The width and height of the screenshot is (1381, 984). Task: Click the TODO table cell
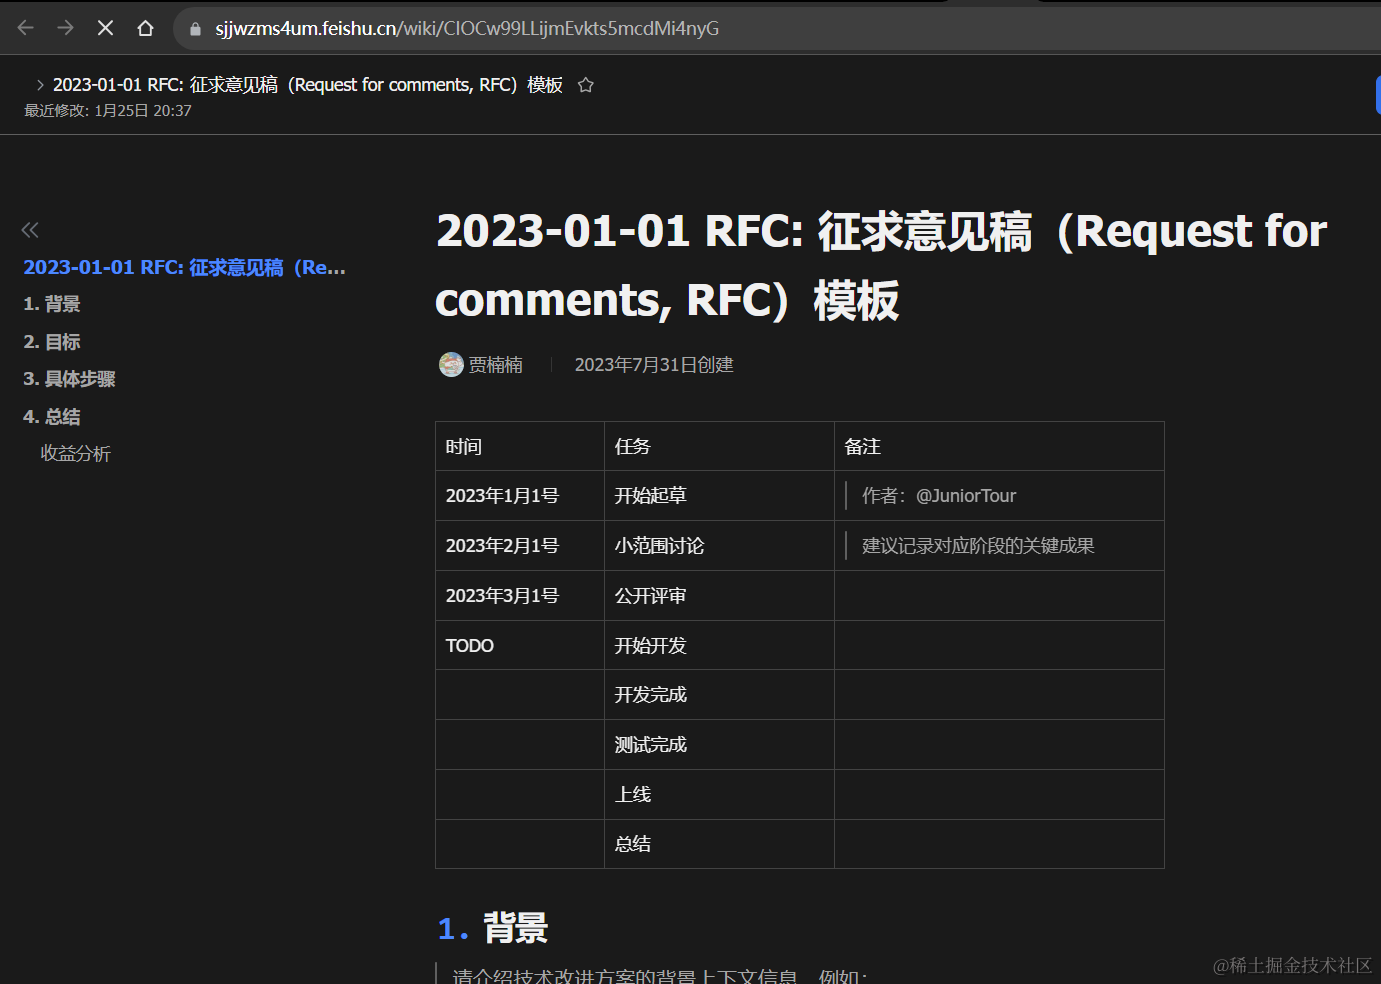(470, 646)
